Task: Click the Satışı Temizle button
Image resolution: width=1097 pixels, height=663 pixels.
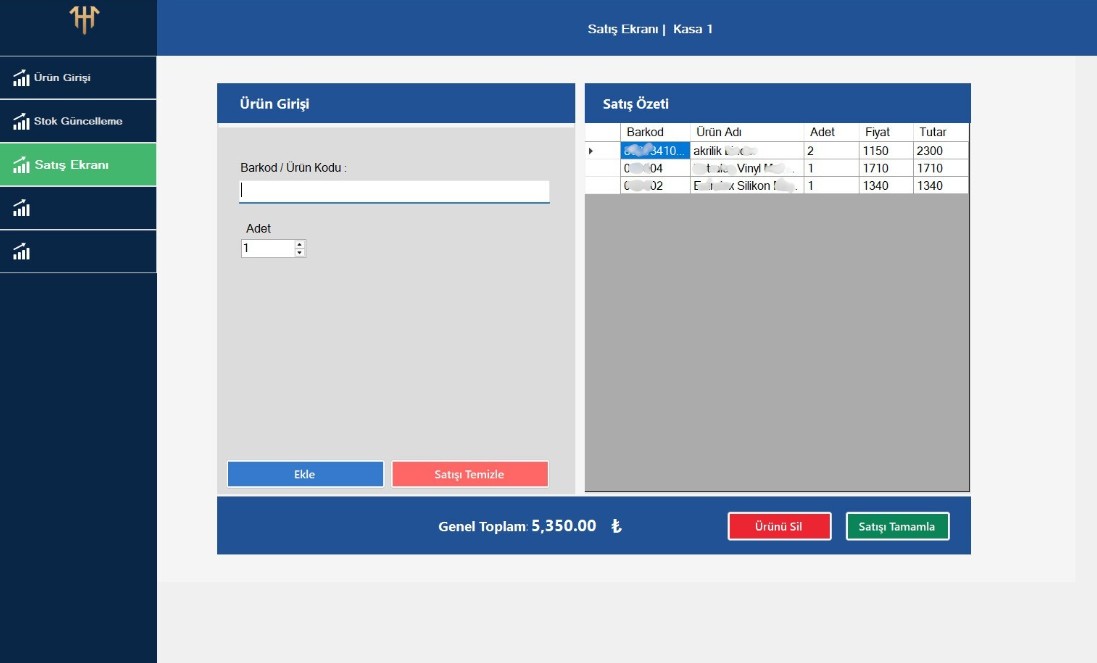Action: [469, 474]
